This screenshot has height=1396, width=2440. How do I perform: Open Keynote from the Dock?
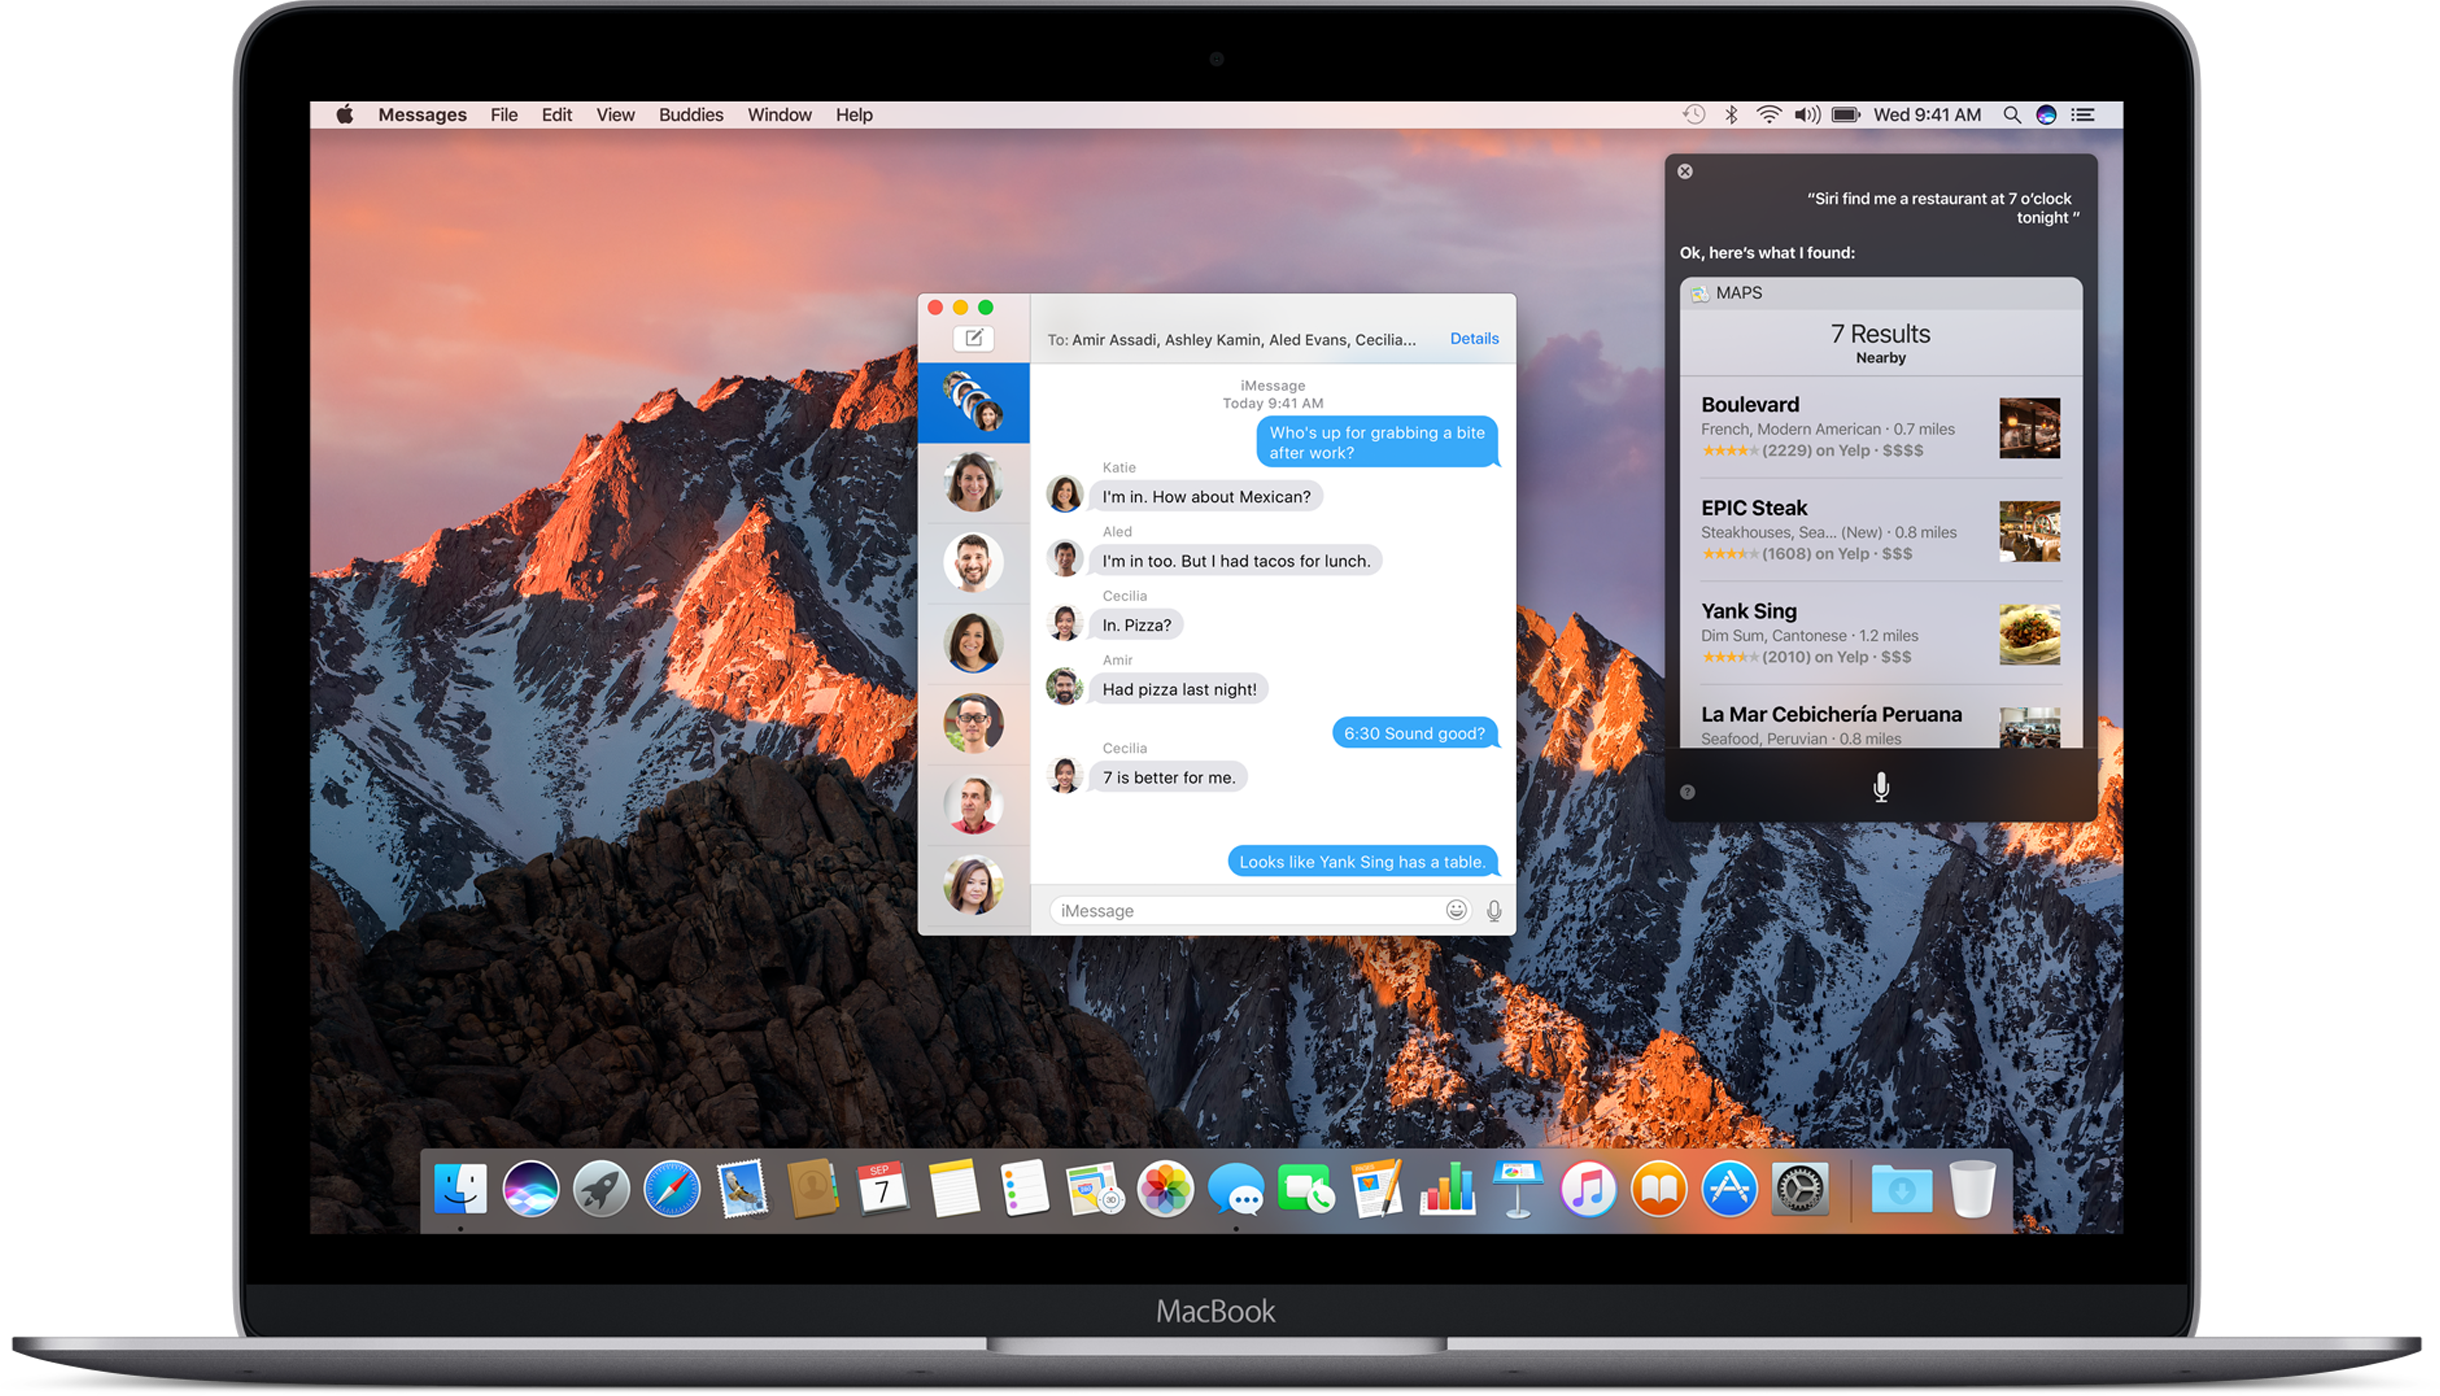(x=1518, y=1188)
